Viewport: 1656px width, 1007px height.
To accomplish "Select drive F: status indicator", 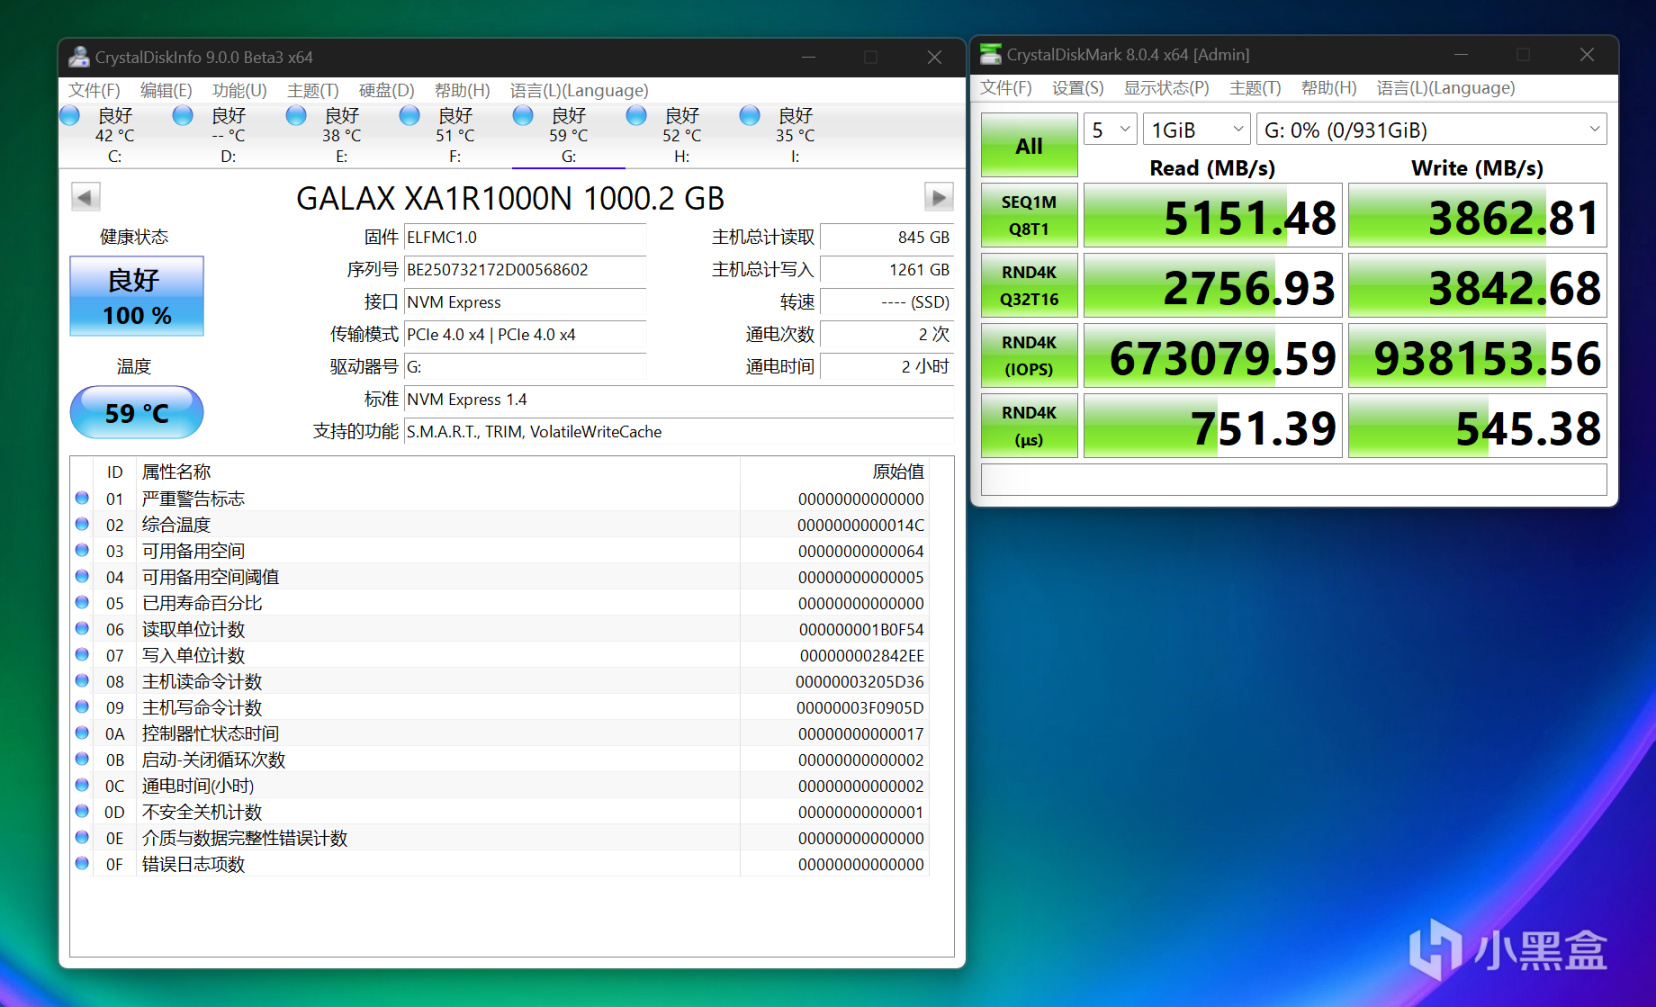I will coord(410,116).
